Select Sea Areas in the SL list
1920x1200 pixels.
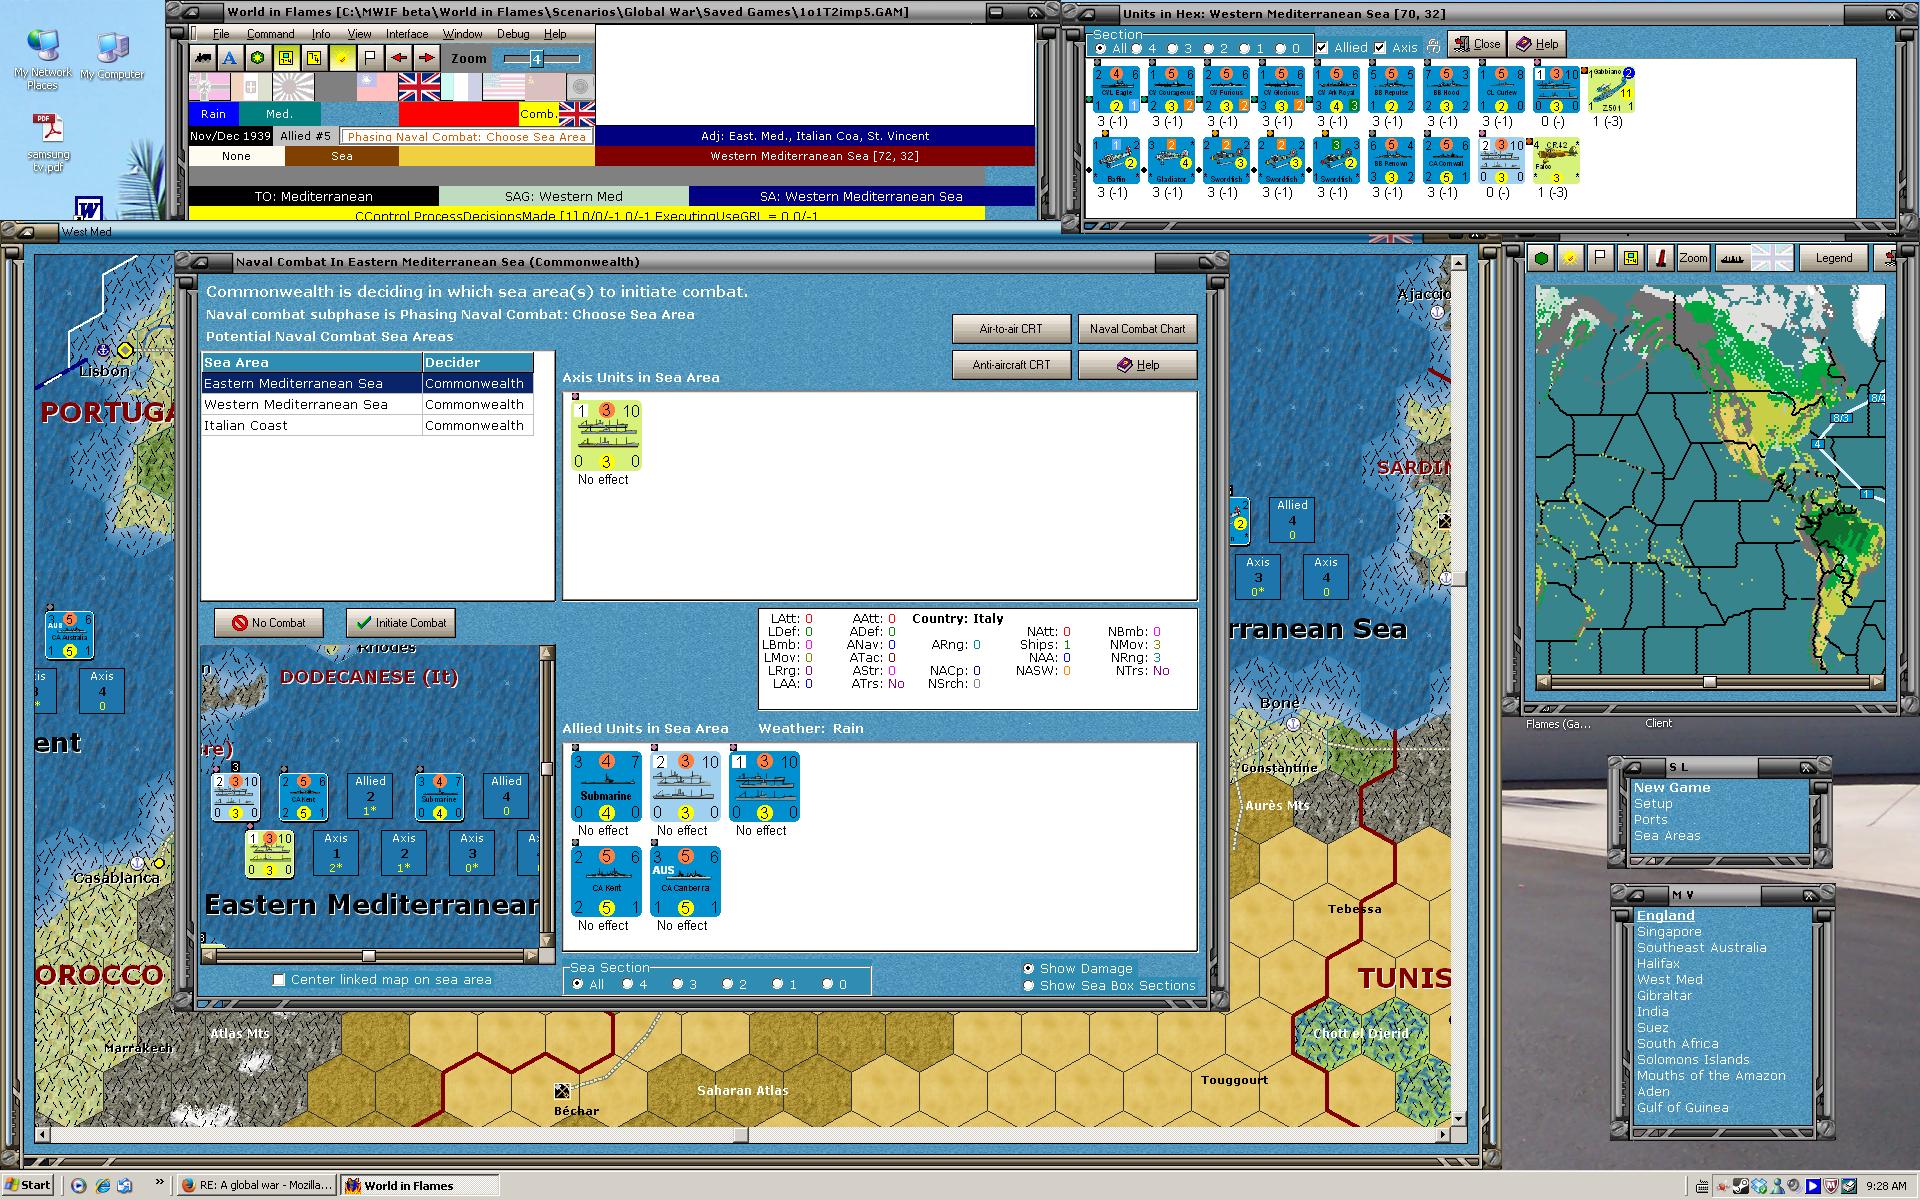1666,835
